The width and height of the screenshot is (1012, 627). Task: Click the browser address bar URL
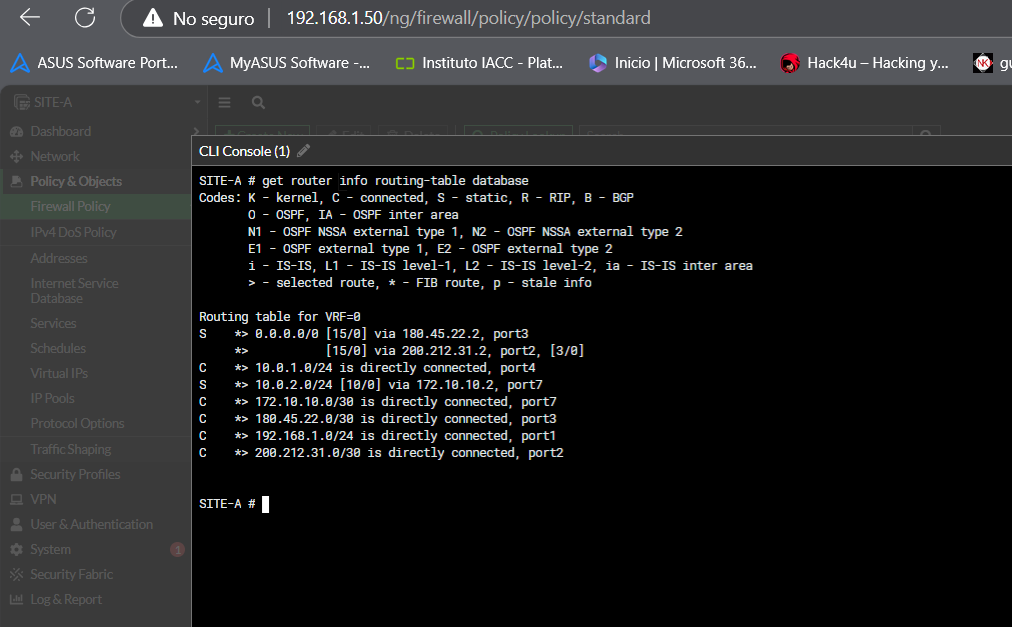coord(468,18)
